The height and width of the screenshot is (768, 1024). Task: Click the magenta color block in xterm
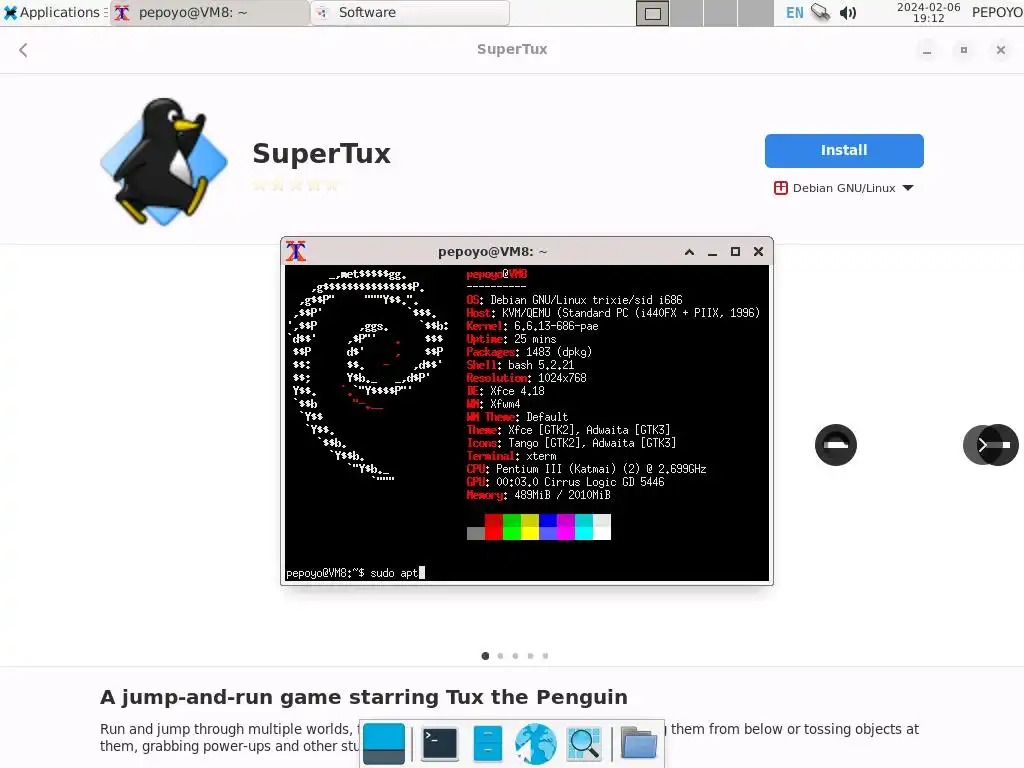[566, 527]
